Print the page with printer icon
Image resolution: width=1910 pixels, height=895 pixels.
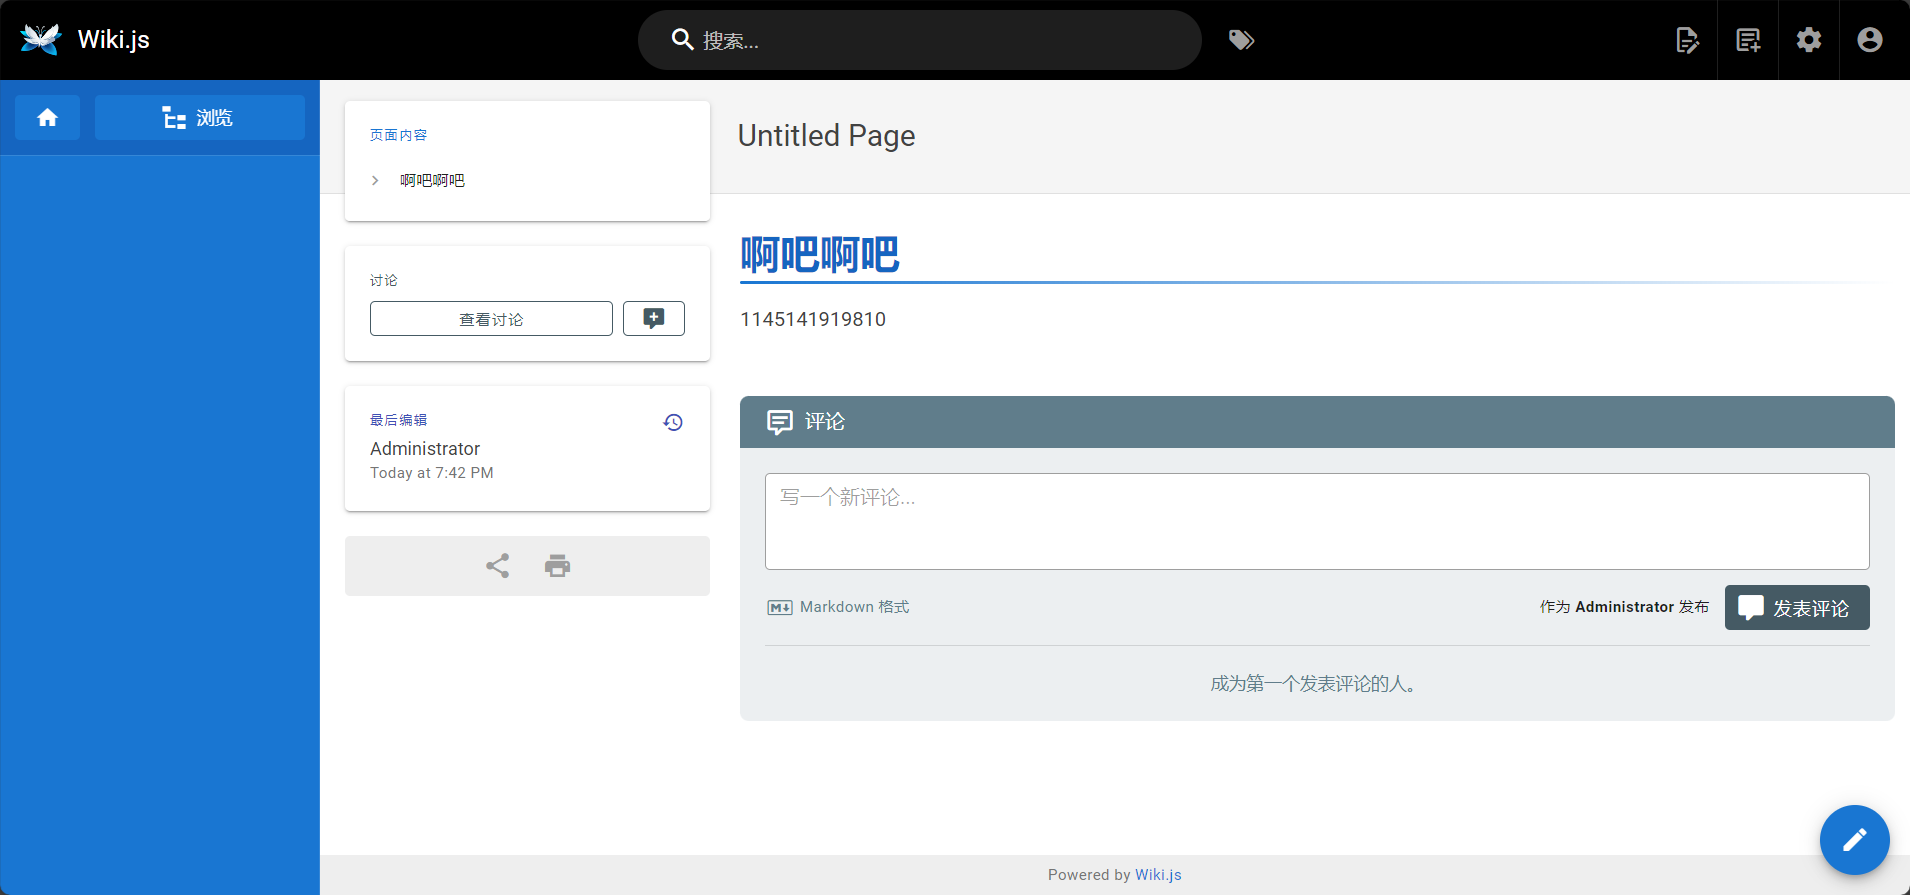tap(557, 566)
